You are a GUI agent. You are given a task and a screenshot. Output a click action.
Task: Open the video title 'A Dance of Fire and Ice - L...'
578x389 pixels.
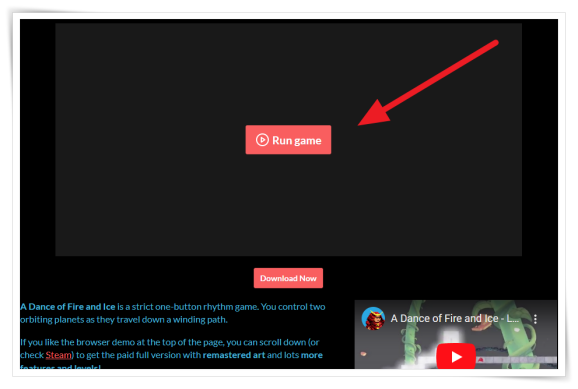coord(455,318)
